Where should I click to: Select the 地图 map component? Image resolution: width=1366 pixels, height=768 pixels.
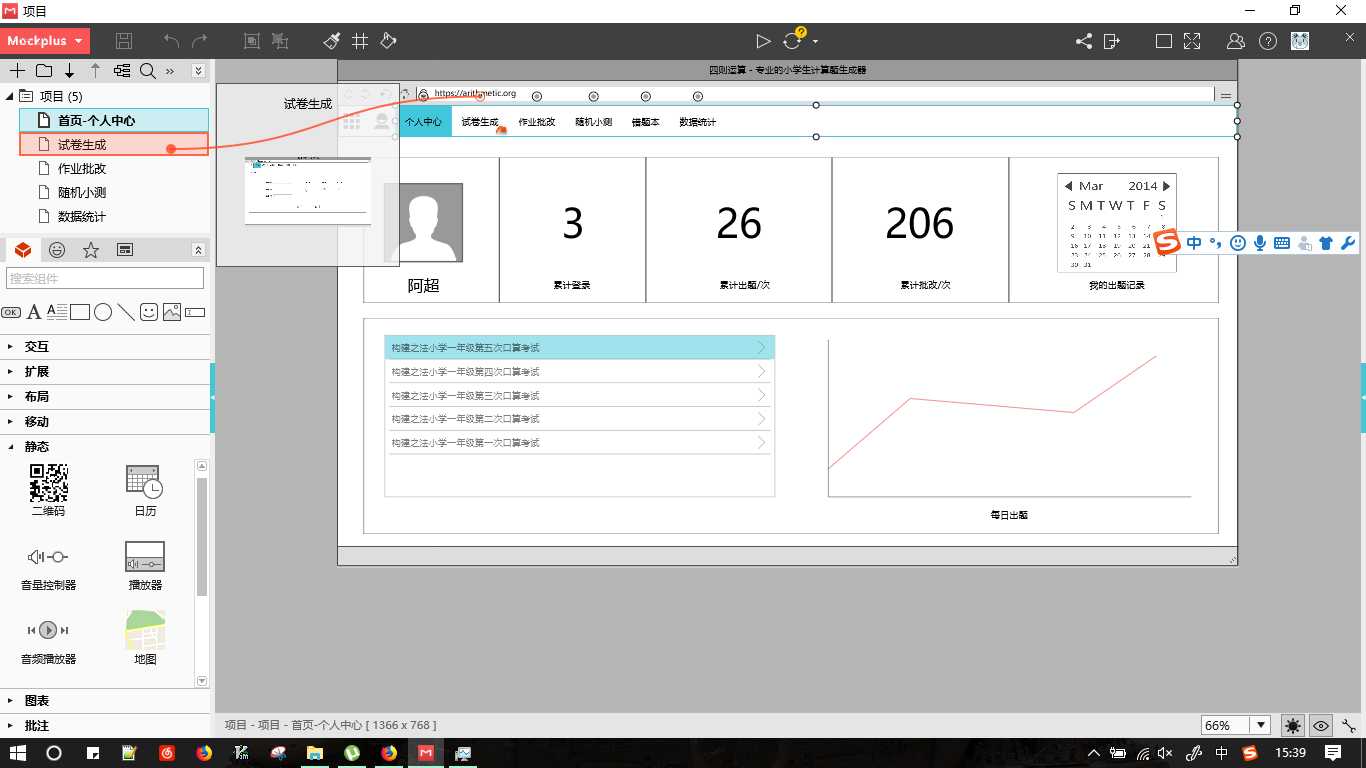(145, 639)
